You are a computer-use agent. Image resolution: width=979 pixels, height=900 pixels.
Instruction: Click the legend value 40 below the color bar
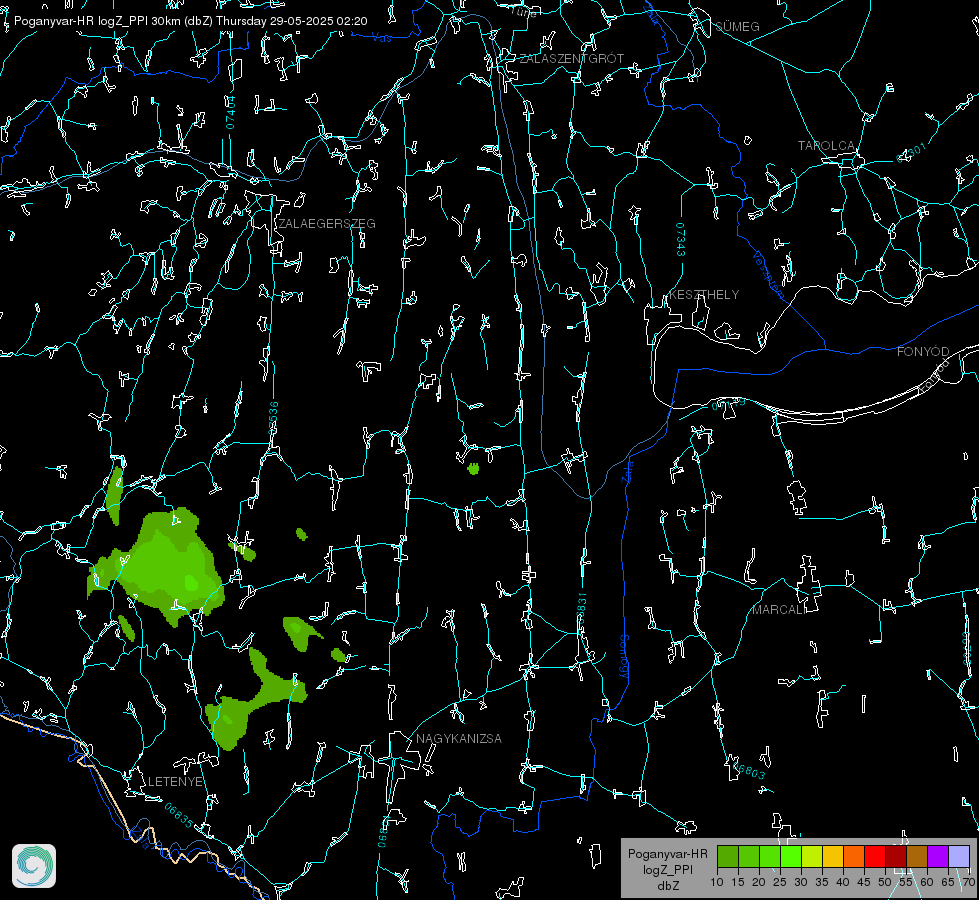click(x=842, y=882)
